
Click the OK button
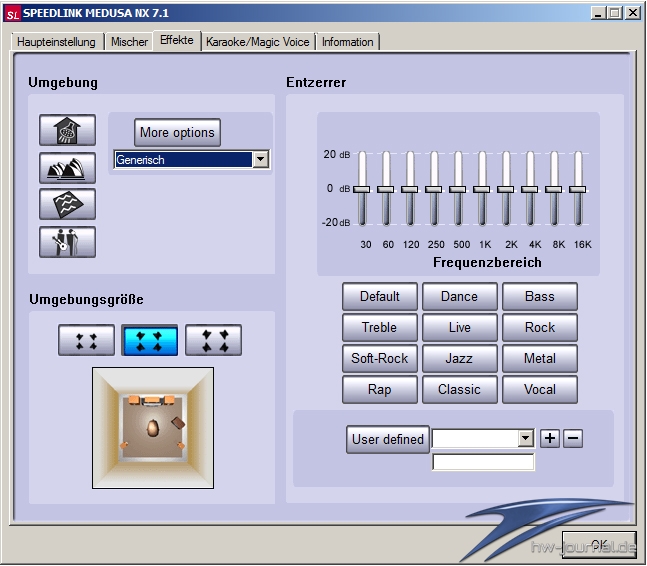tap(599, 544)
